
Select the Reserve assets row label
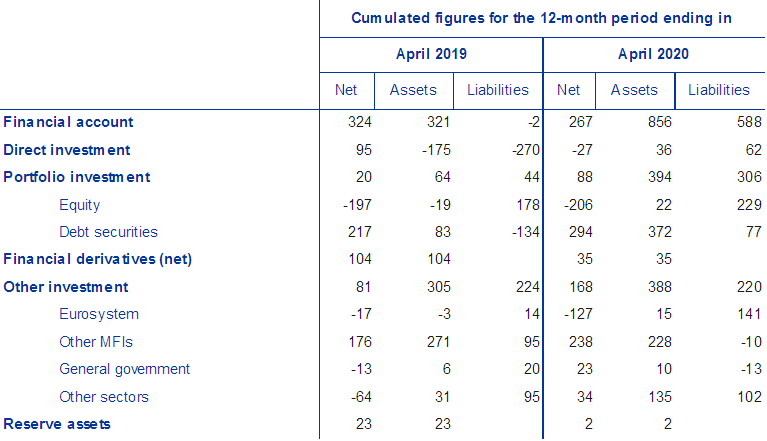tap(57, 424)
